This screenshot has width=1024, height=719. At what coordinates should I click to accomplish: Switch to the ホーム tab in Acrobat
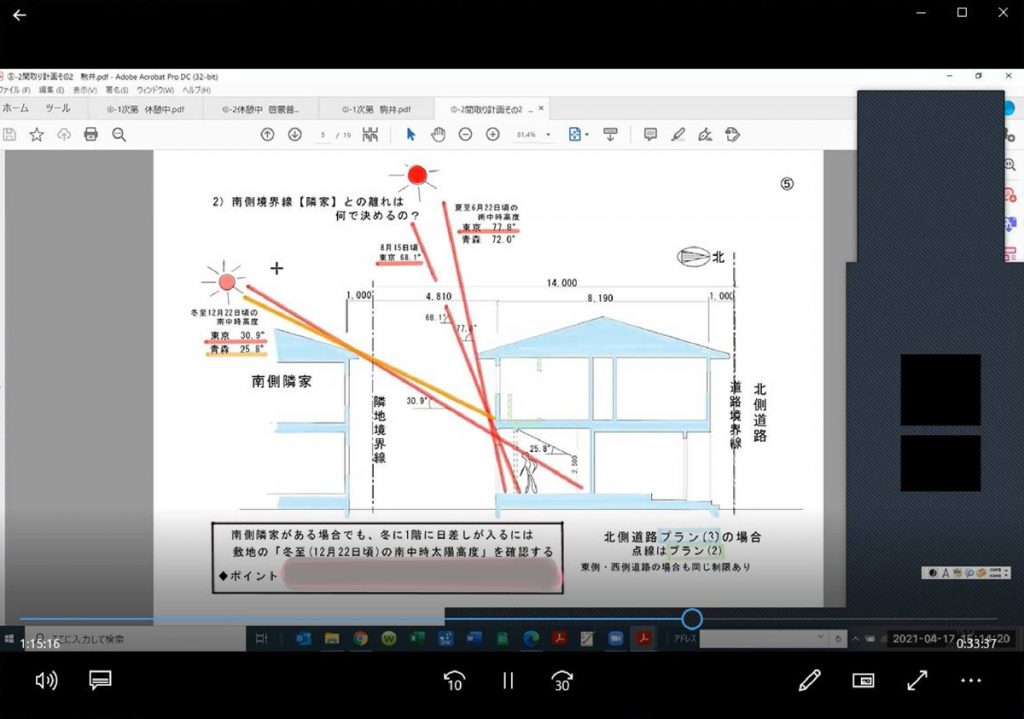point(16,108)
